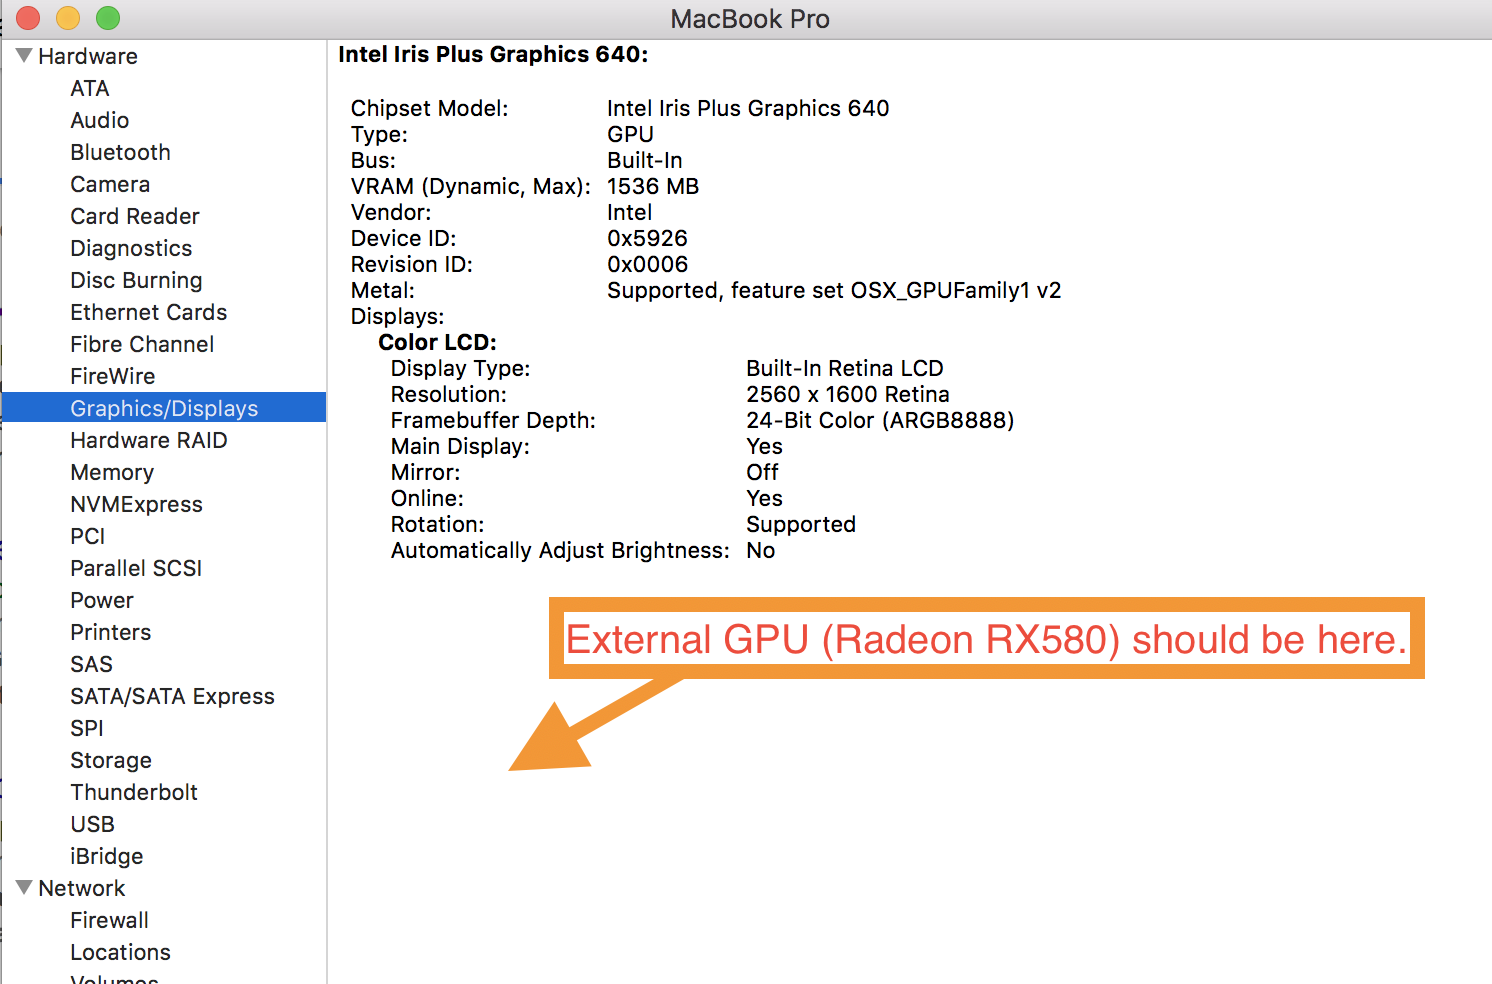This screenshot has width=1492, height=984.
Task: Select Parallel SCSI entry
Action: pyautogui.click(x=136, y=568)
